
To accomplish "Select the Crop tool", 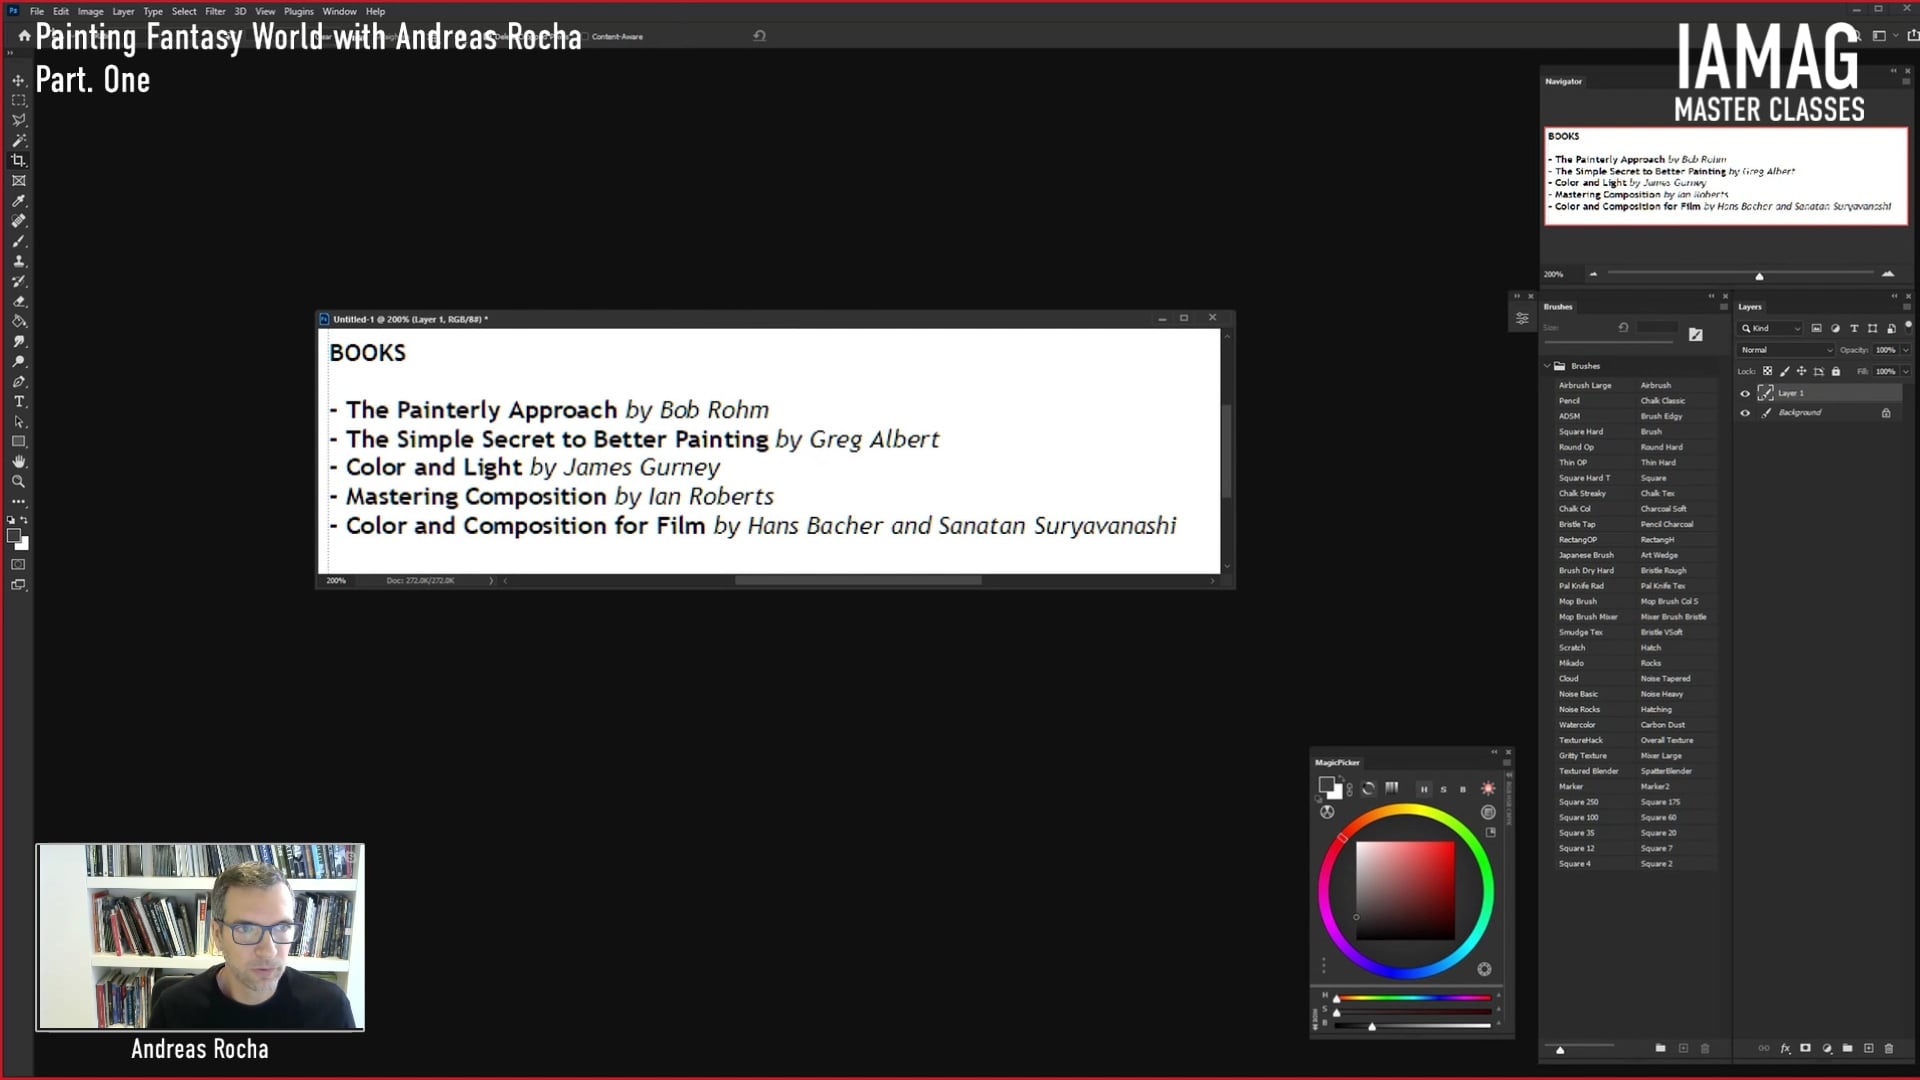I will 18,160.
